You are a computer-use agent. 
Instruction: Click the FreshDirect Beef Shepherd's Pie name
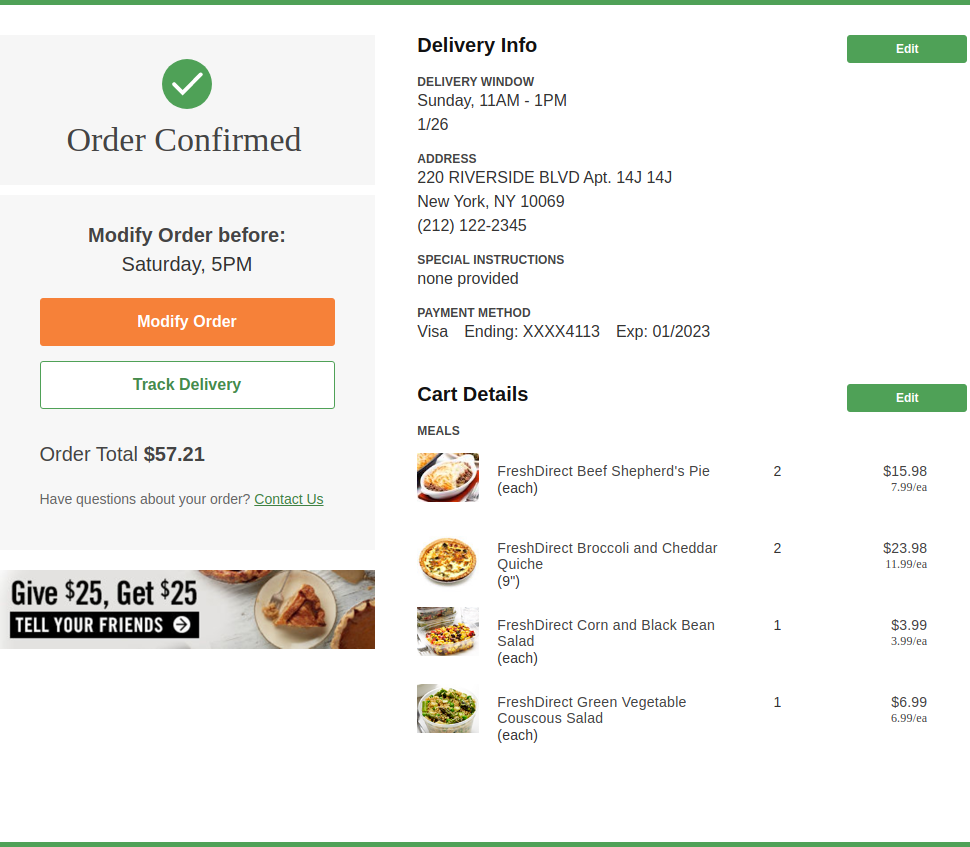(603, 471)
